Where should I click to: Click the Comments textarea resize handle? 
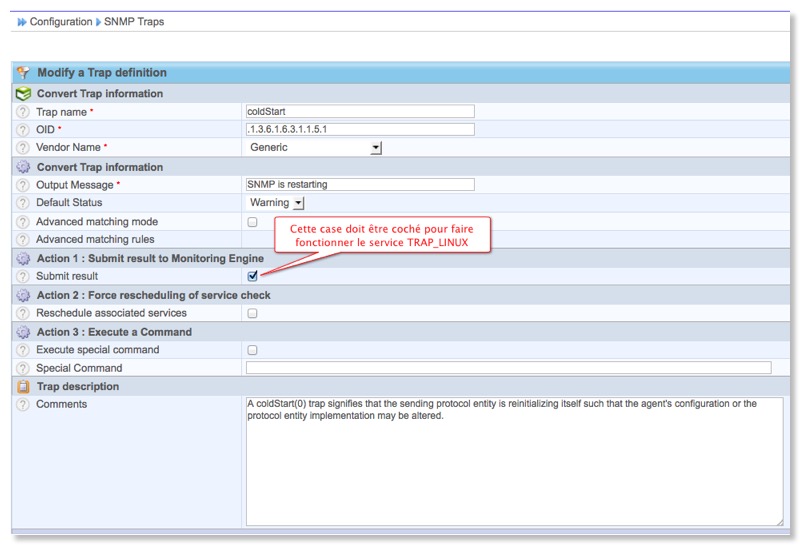(x=778, y=521)
